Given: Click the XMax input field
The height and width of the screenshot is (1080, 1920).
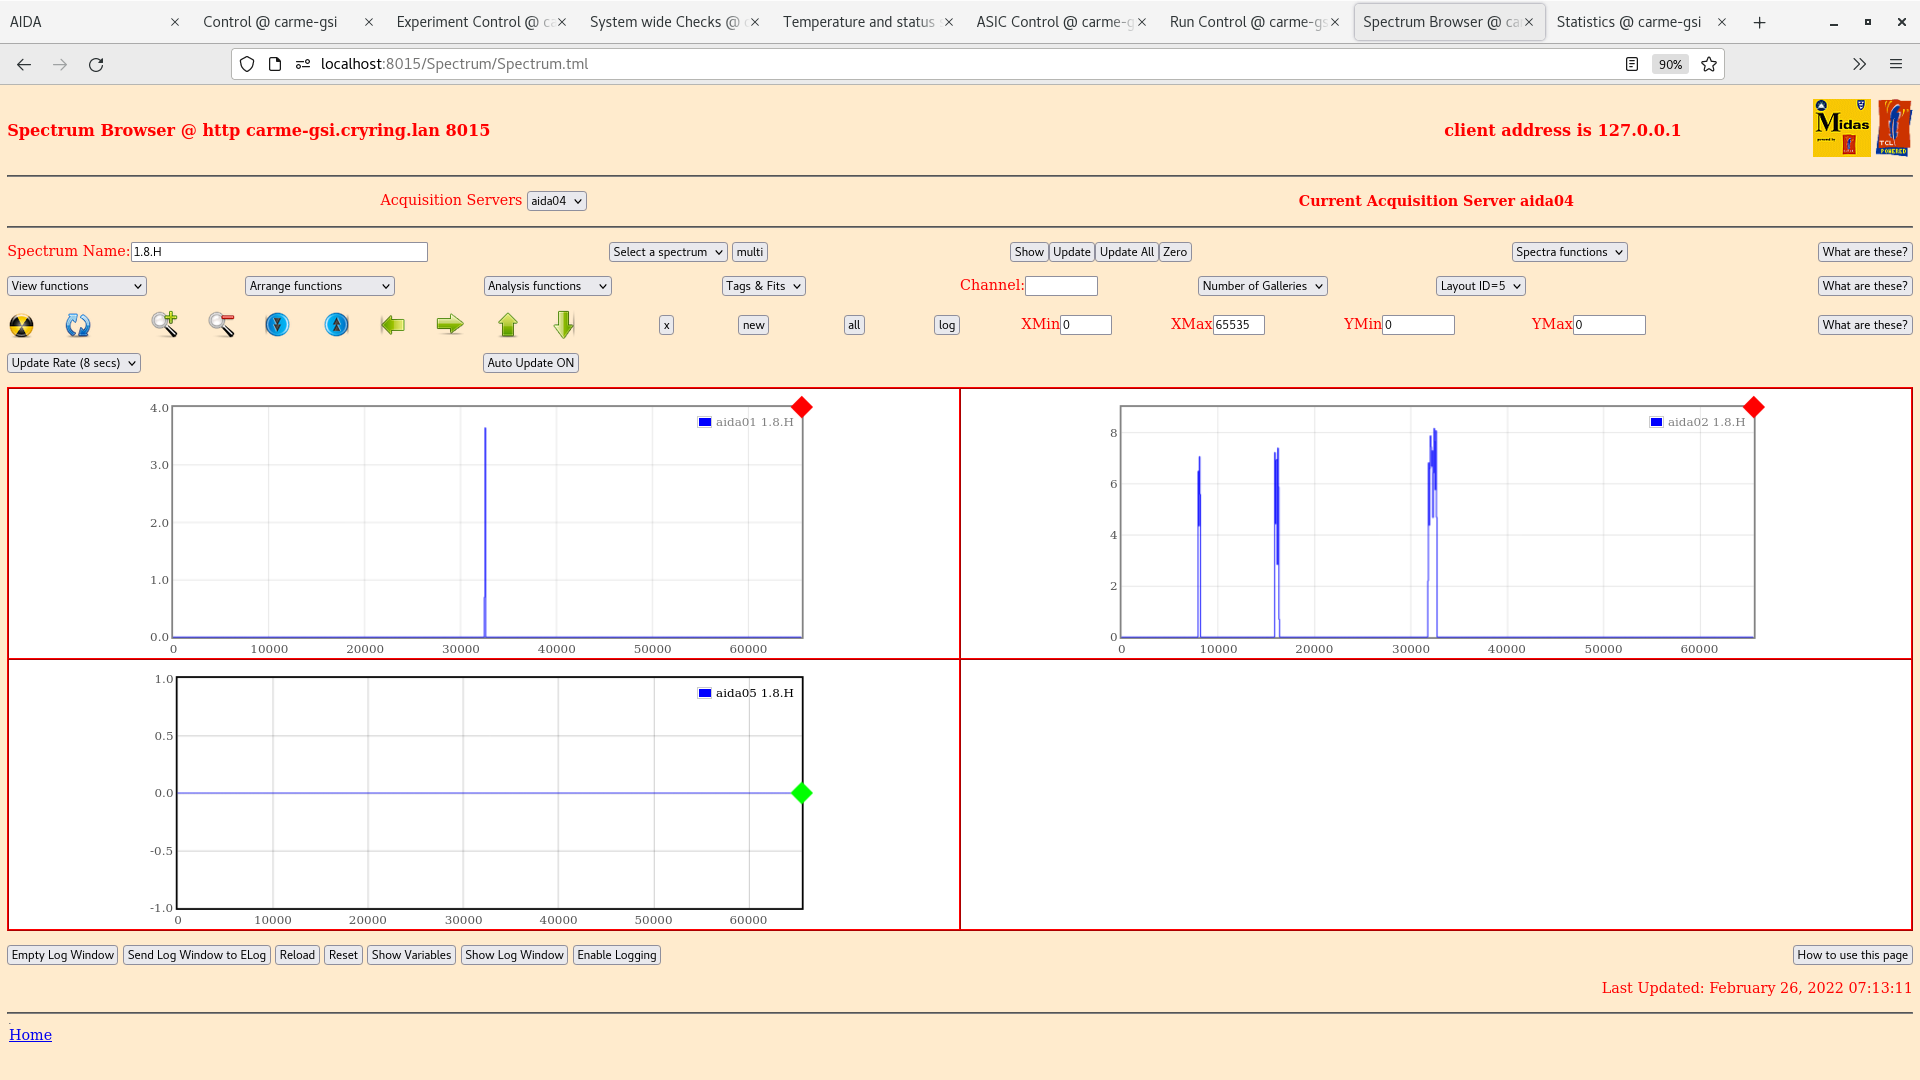Looking at the screenshot, I should (1239, 325).
